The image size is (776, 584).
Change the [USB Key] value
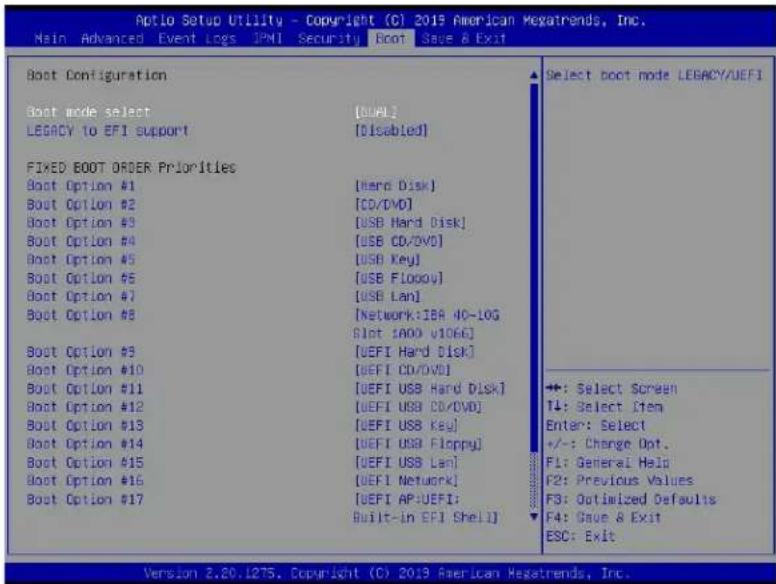point(388,259)
